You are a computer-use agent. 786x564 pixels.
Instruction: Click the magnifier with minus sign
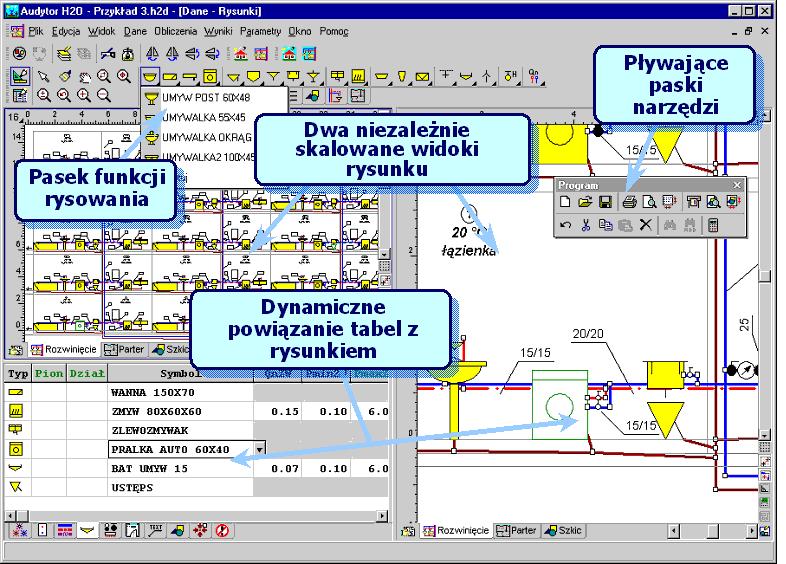pos(104,95)
